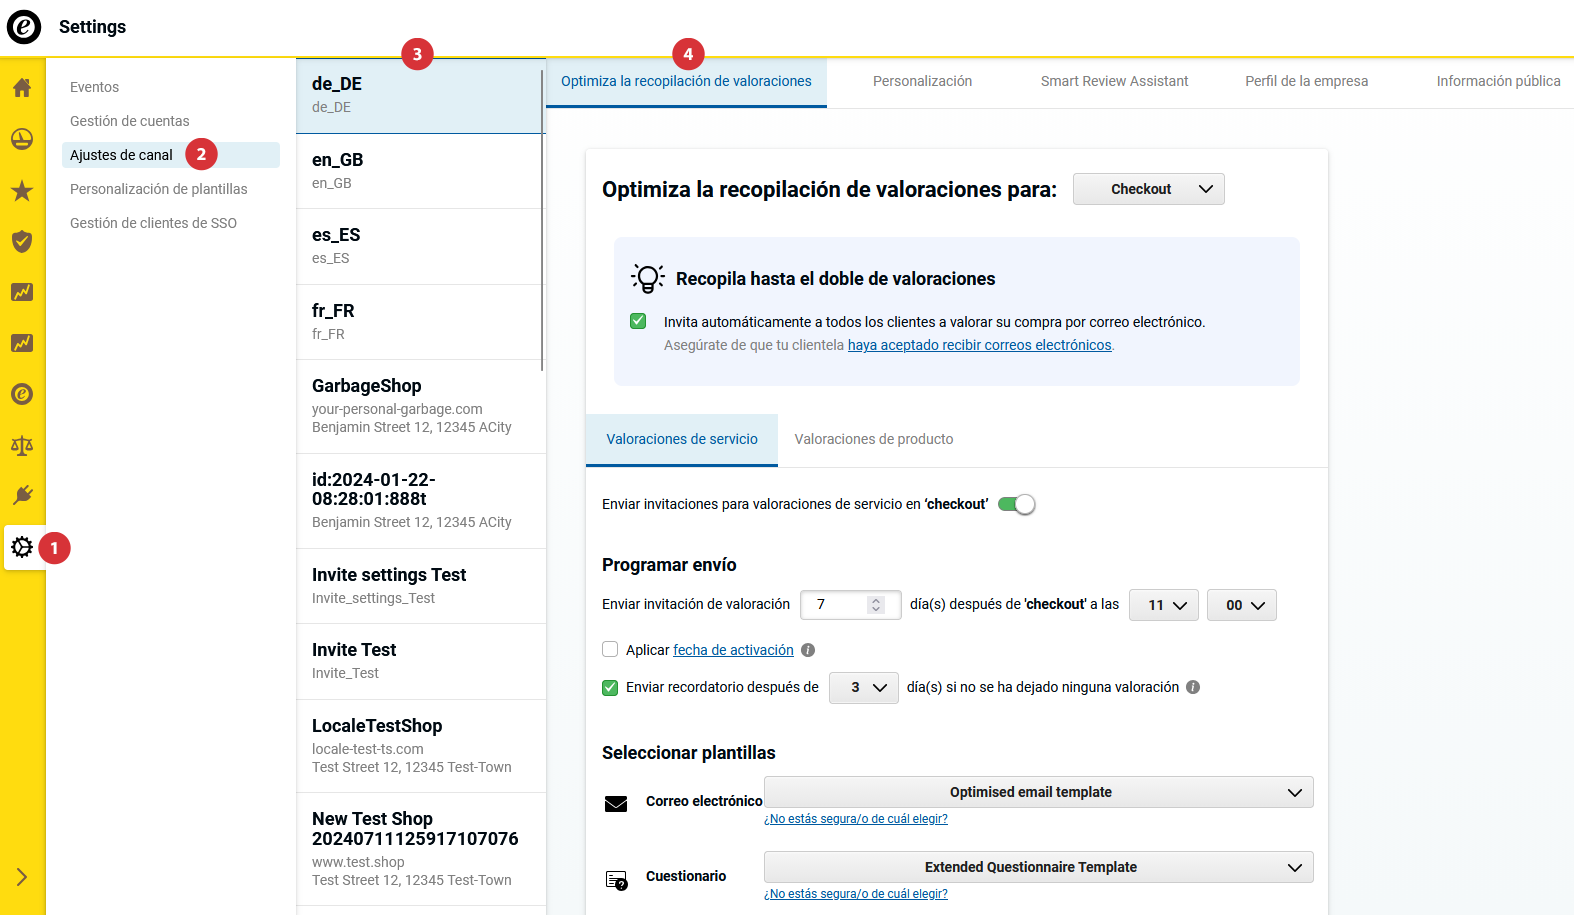Screen dimensions: 1574x915
Task: Check the Aplicar fecha de activación box
Action: (x=610, y=649)
